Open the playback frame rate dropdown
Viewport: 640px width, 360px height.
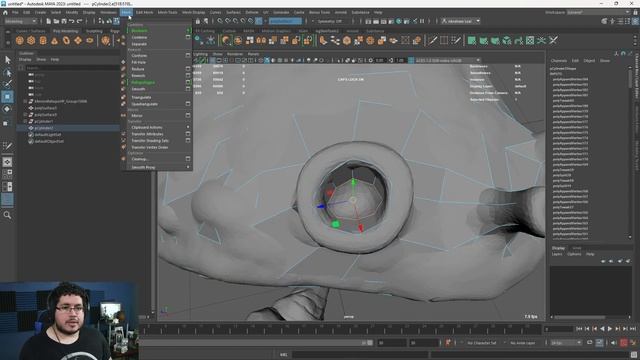point(566,343)
